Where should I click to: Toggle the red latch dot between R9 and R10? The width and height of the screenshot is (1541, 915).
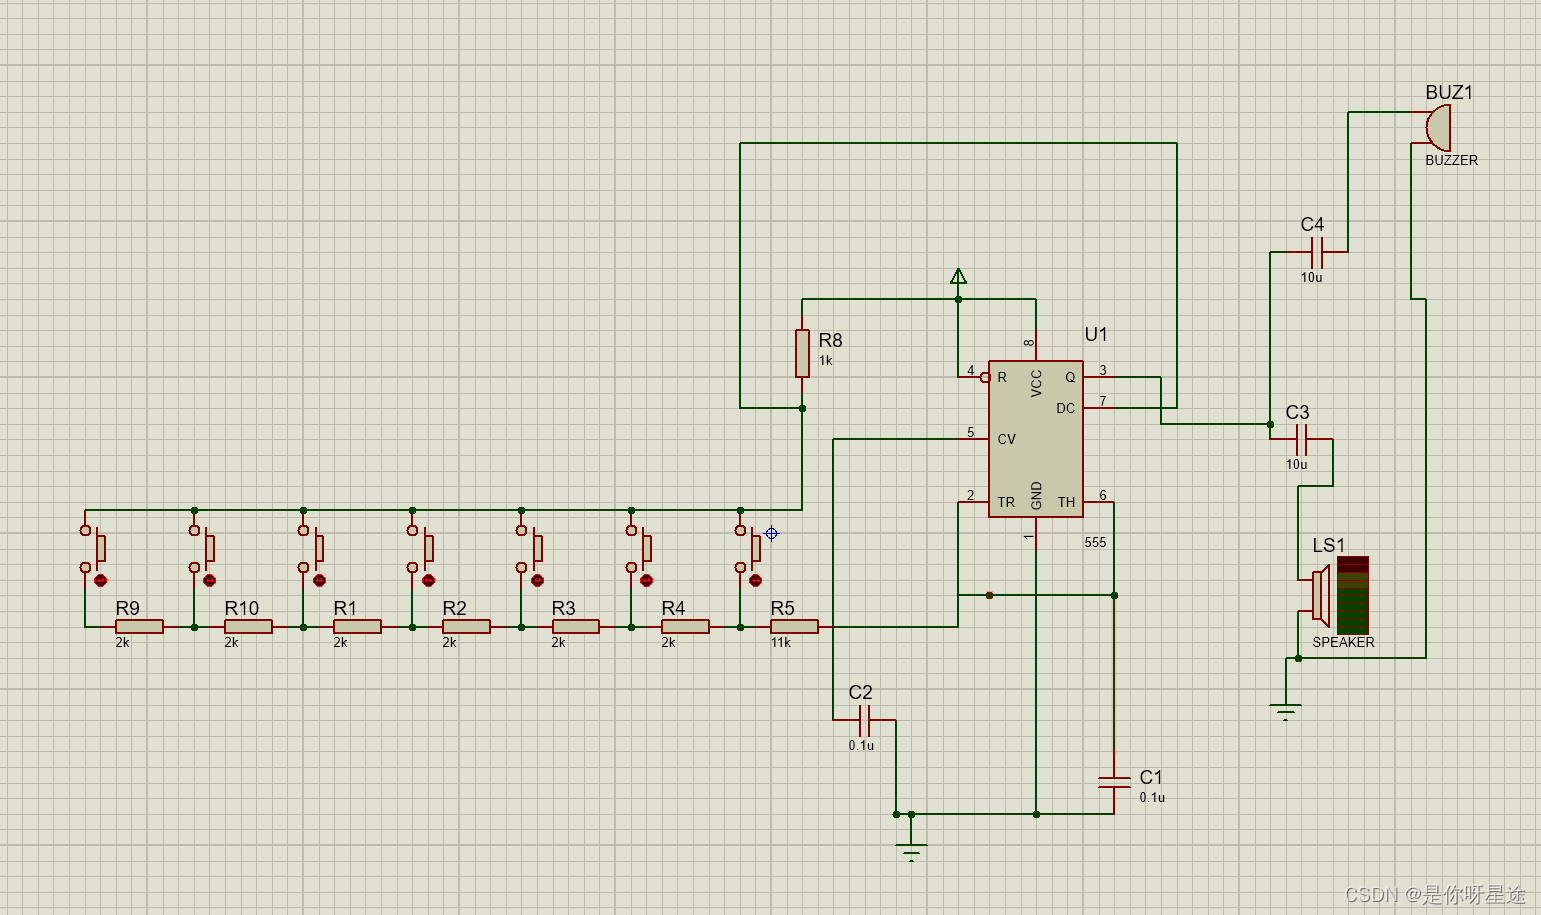(209, 580)
